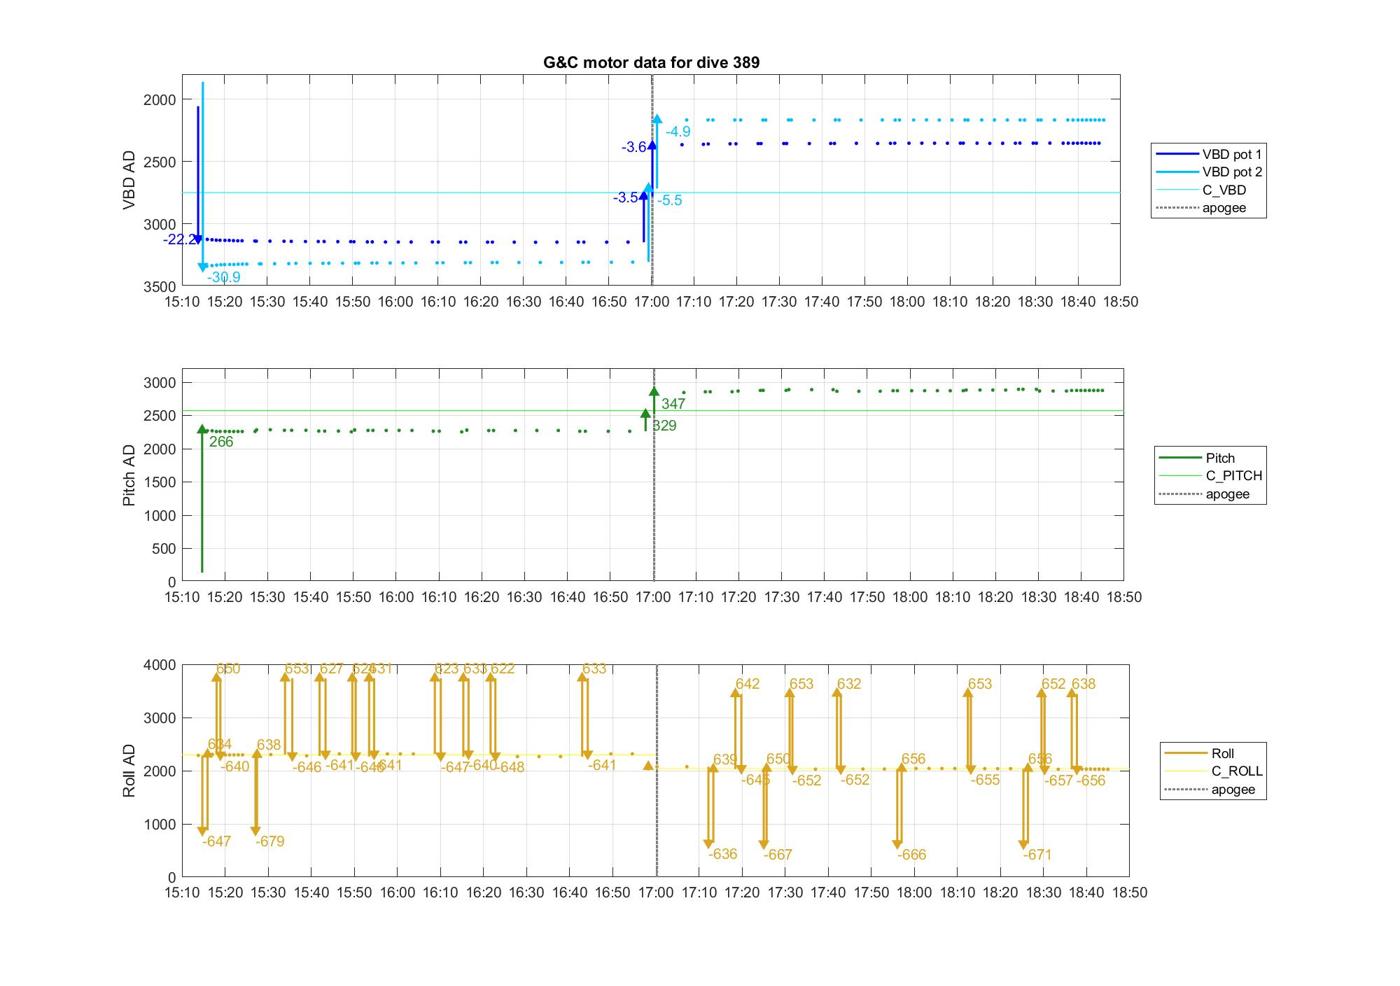Click the '-4.9' VBD data label
Viewport: 1400px width, 986px height.
point(678,132)
